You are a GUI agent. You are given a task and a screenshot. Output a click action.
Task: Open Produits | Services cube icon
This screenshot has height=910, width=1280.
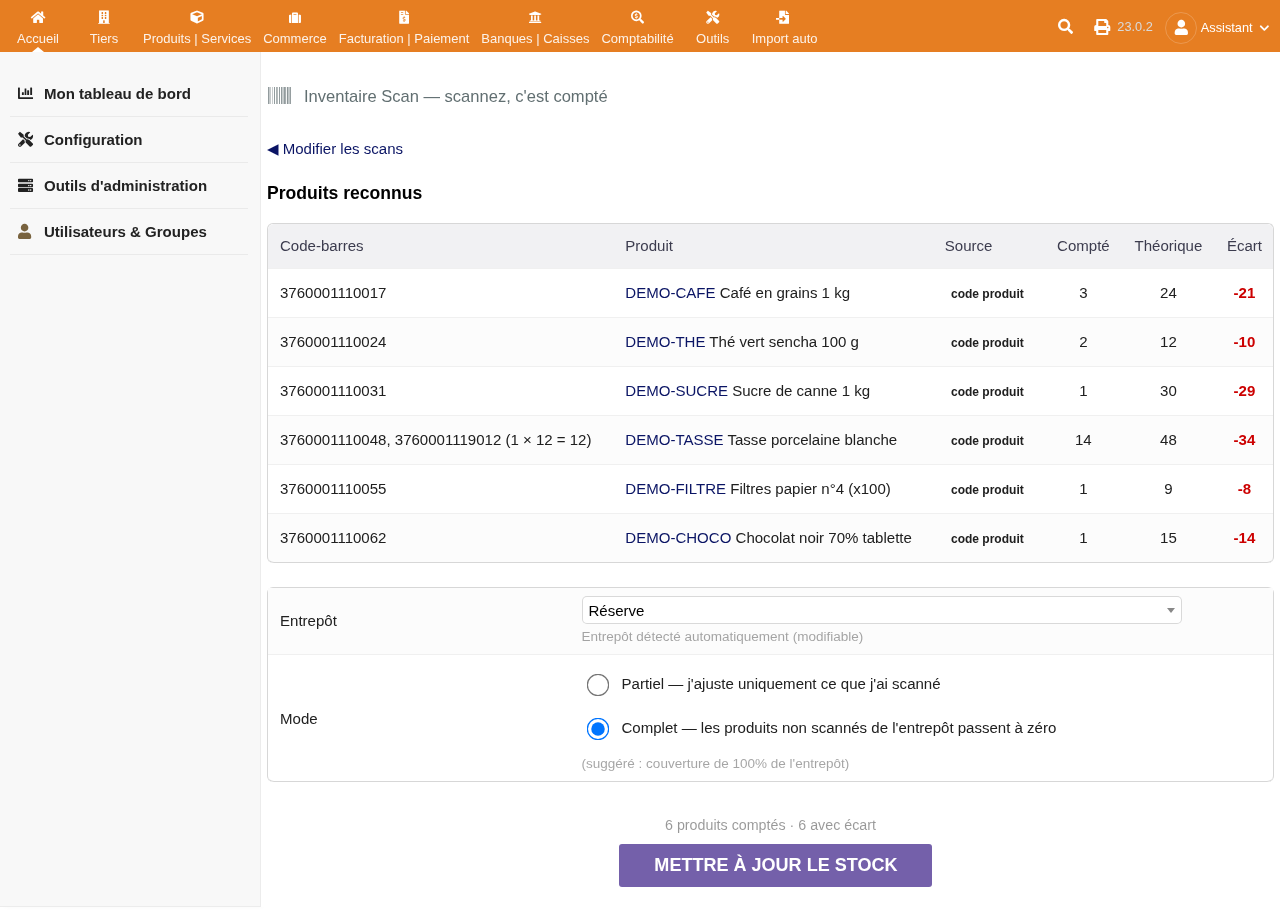click(197, 17)
